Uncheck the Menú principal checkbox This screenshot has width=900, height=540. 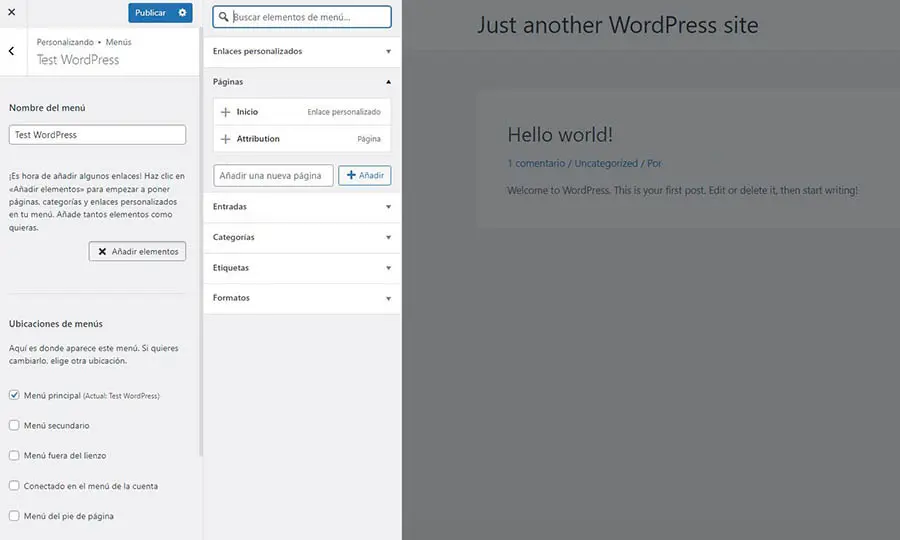click(x=14, y=395)
